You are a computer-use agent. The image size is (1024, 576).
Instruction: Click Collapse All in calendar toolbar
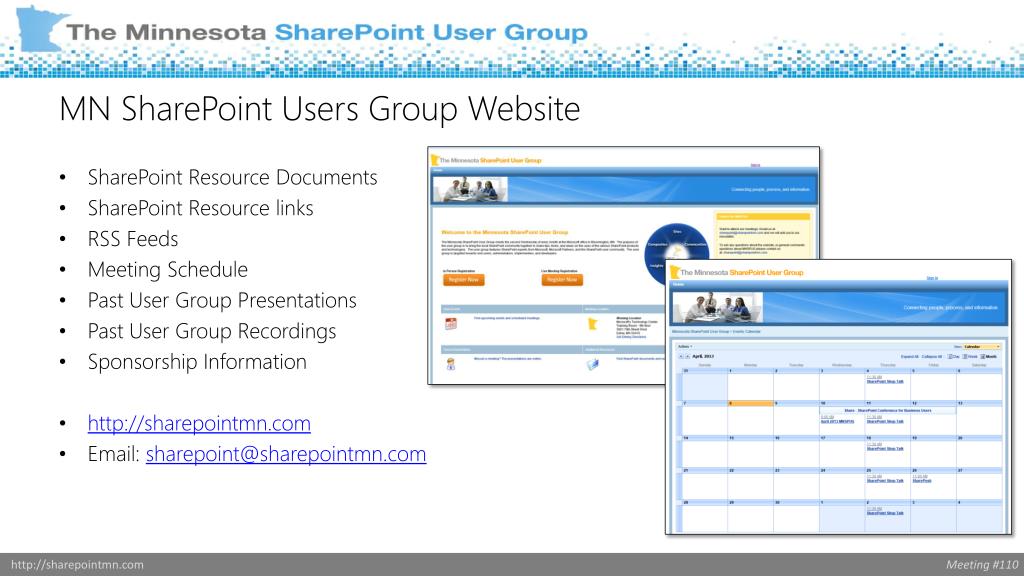tap(931, 357)
